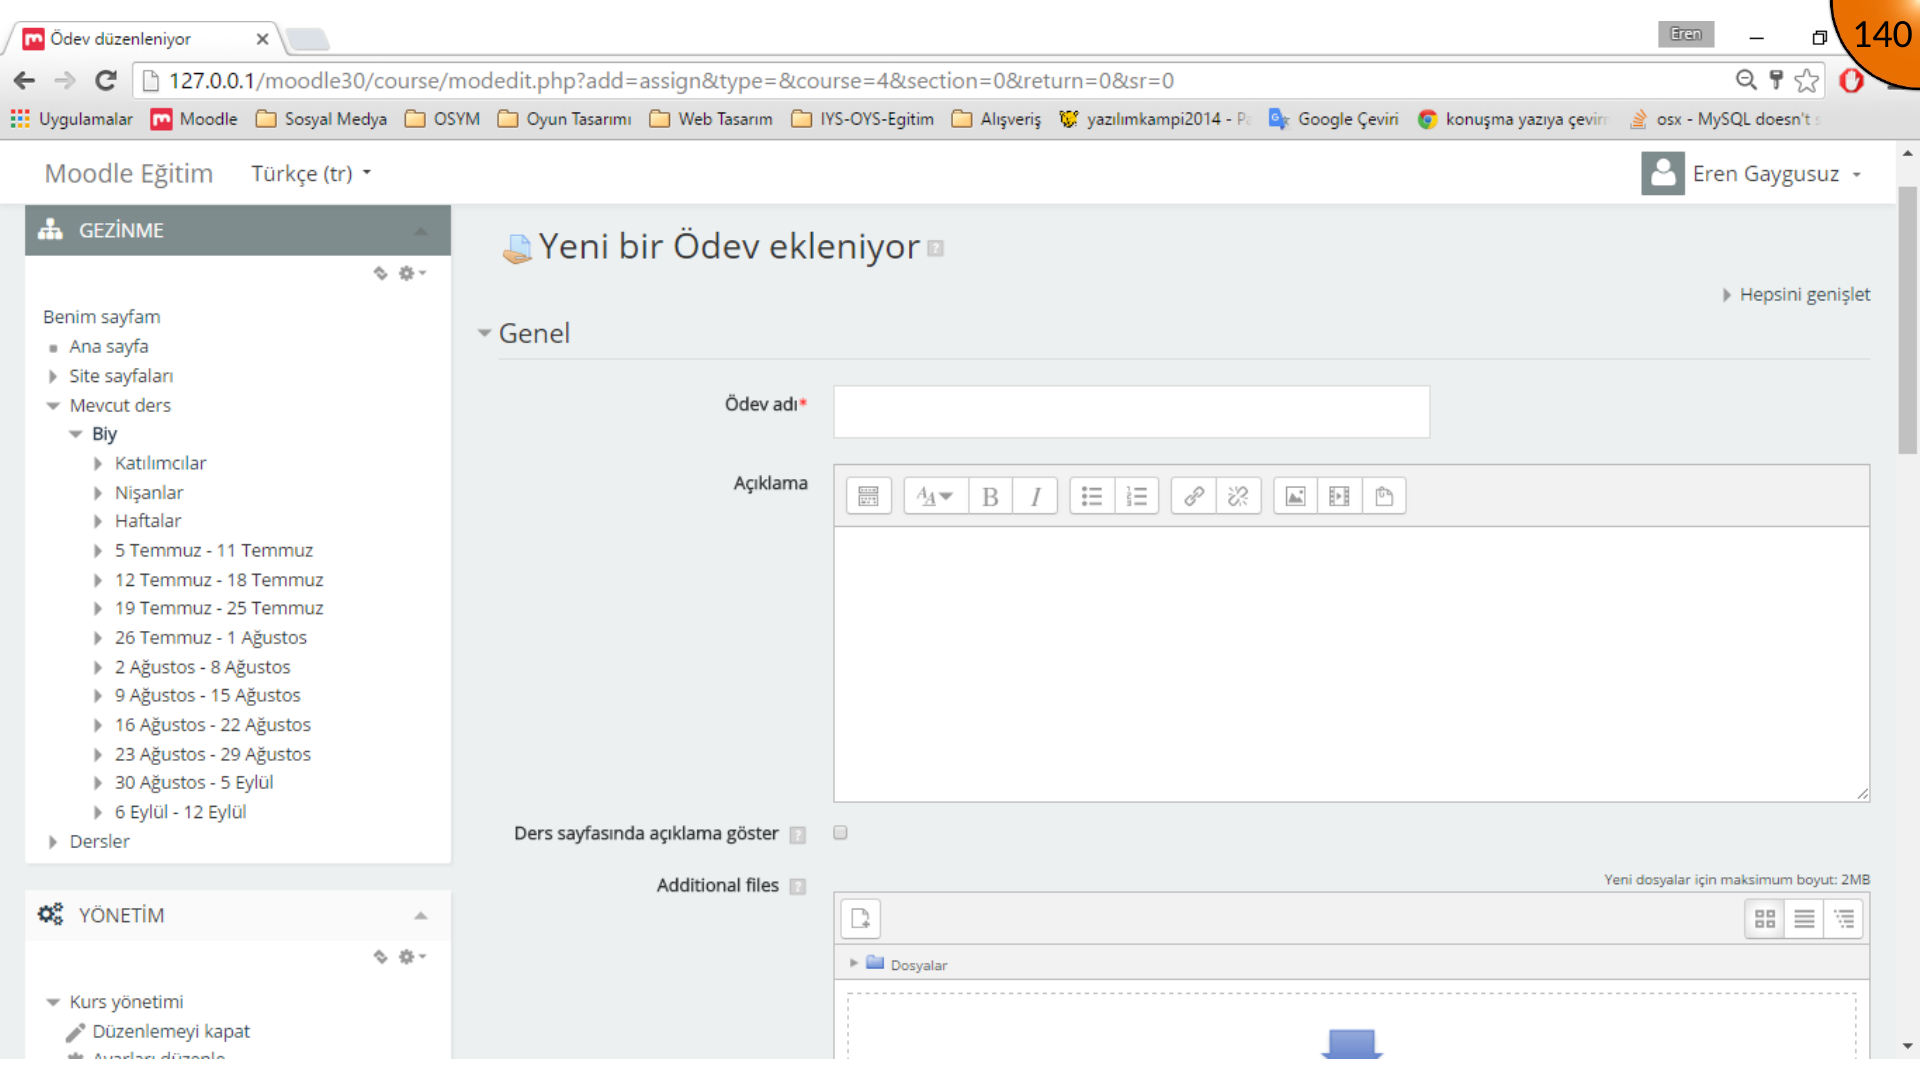Open the Moodle bookmark
1921x1080 pixels.
point(194,119)
